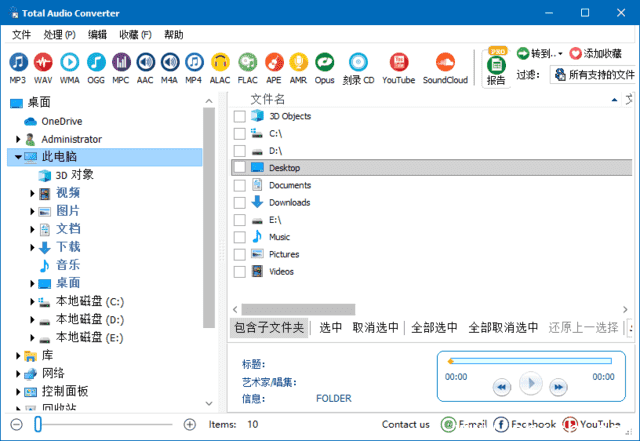Open the 帮助 menu
This screenshot has width=640, height=441.
[173, 34]
